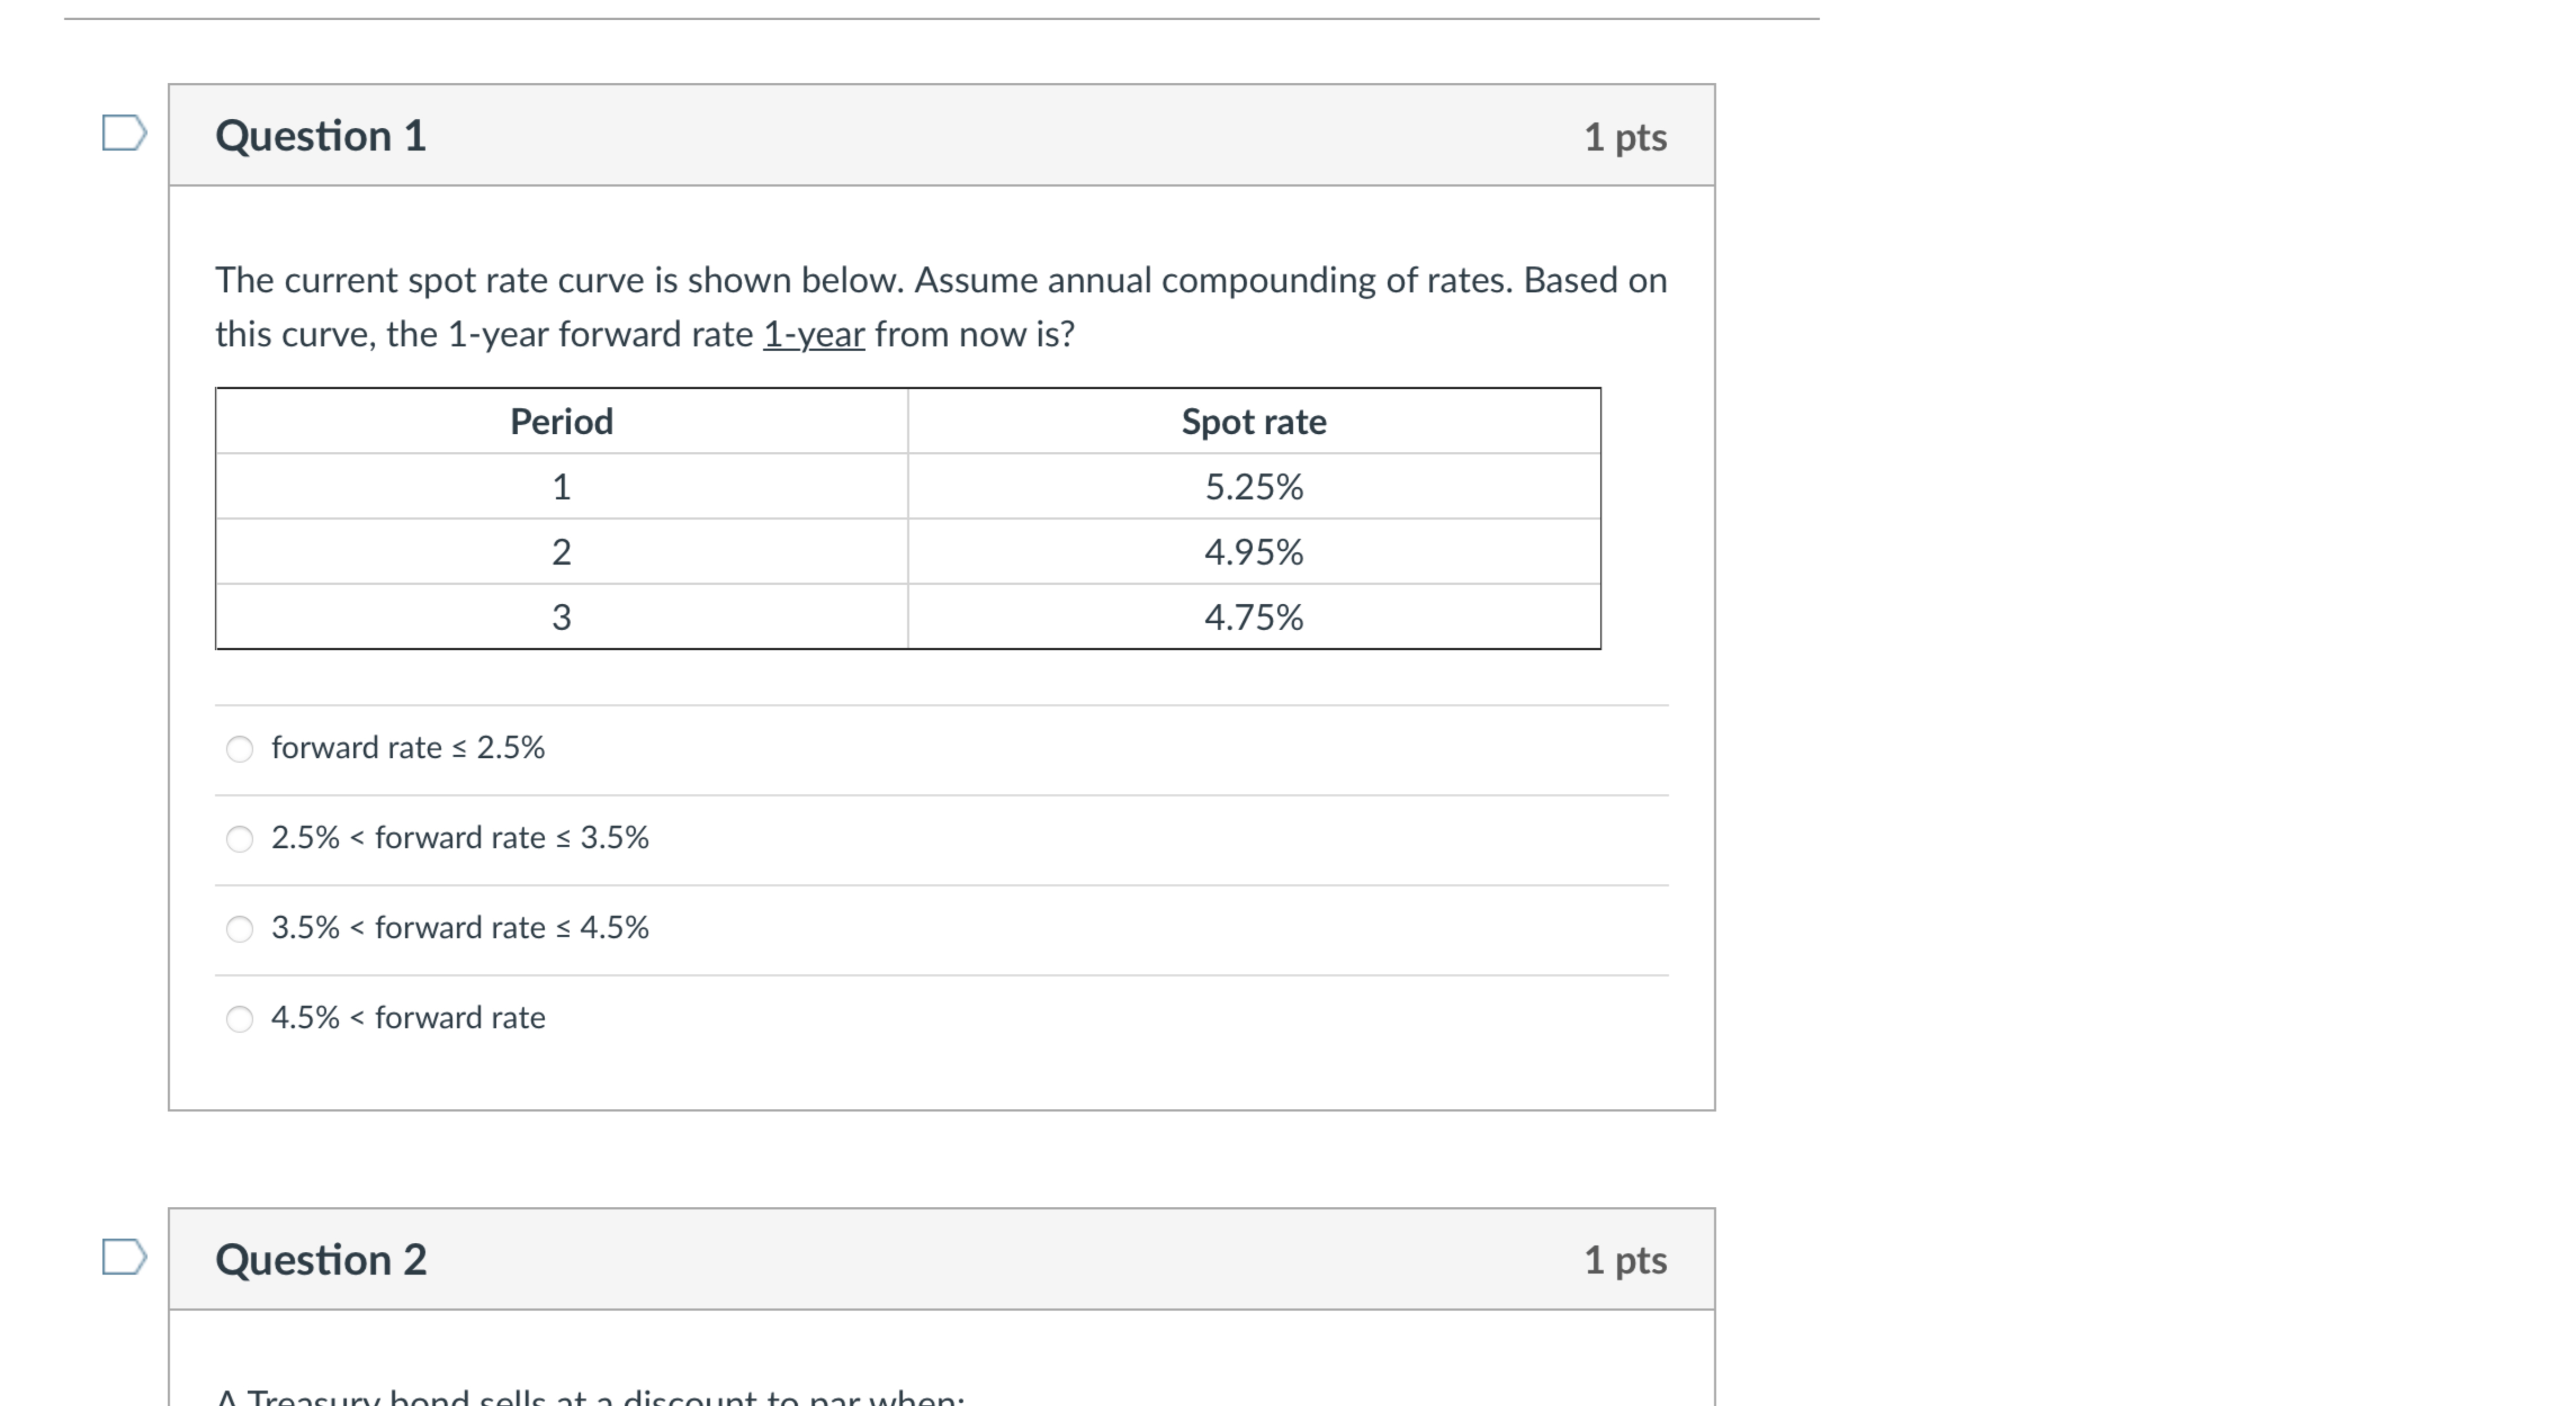Select the '2.5% < forward rate ≤ 3.5%' option
Image resolution: width=2576 pixels, height=1406 pixels.
pyautogui.click(x=240, y=840)
